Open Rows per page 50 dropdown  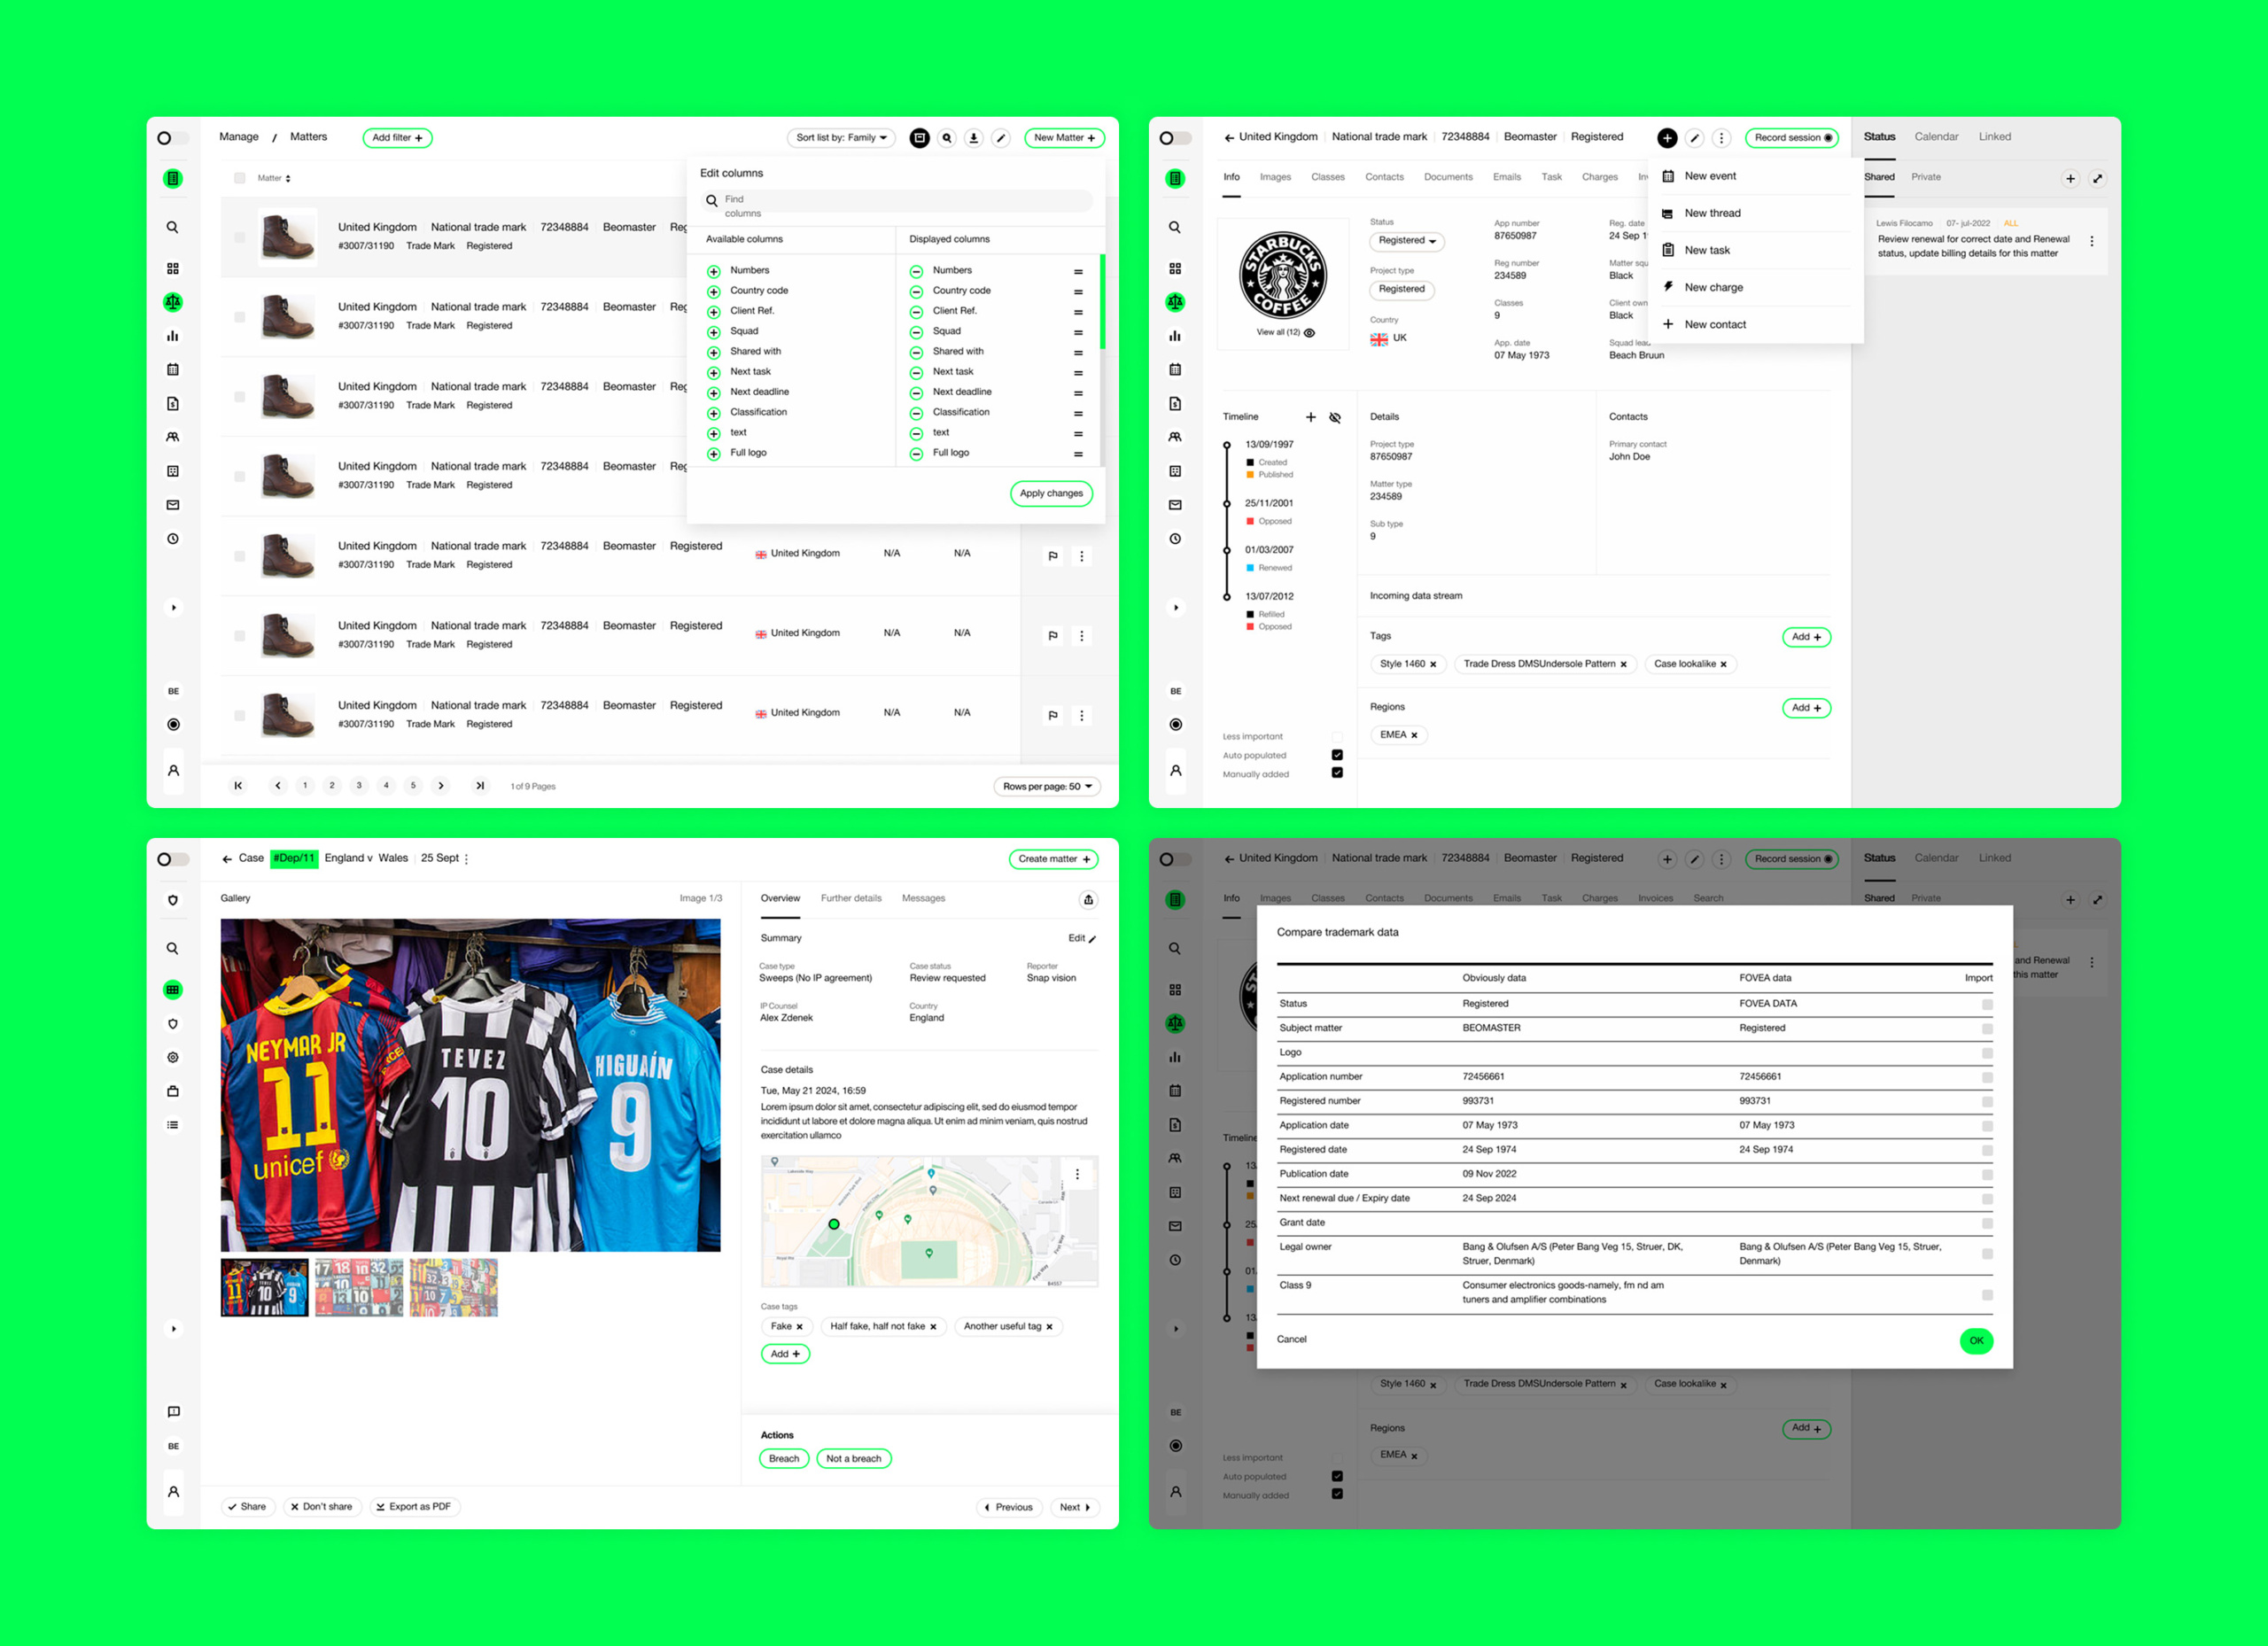1046,786
